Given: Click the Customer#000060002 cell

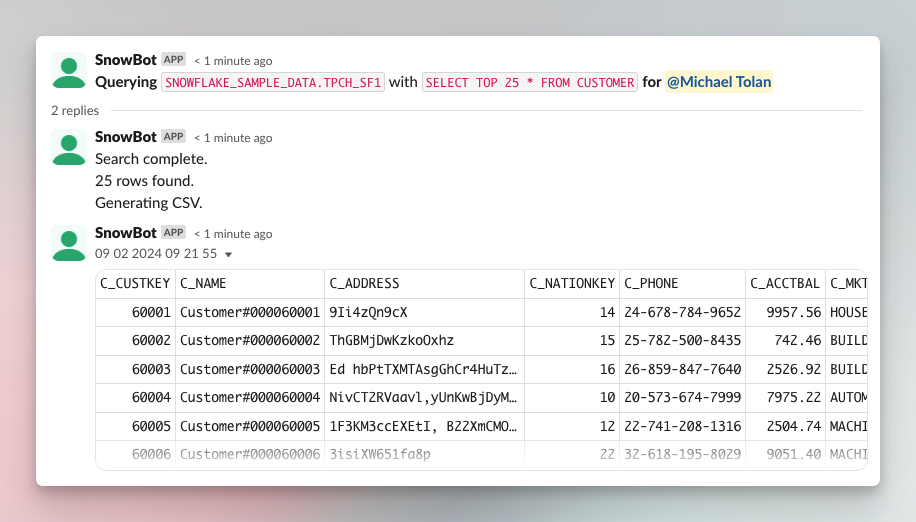Looking at the screenshot, I should pos(250,340).
